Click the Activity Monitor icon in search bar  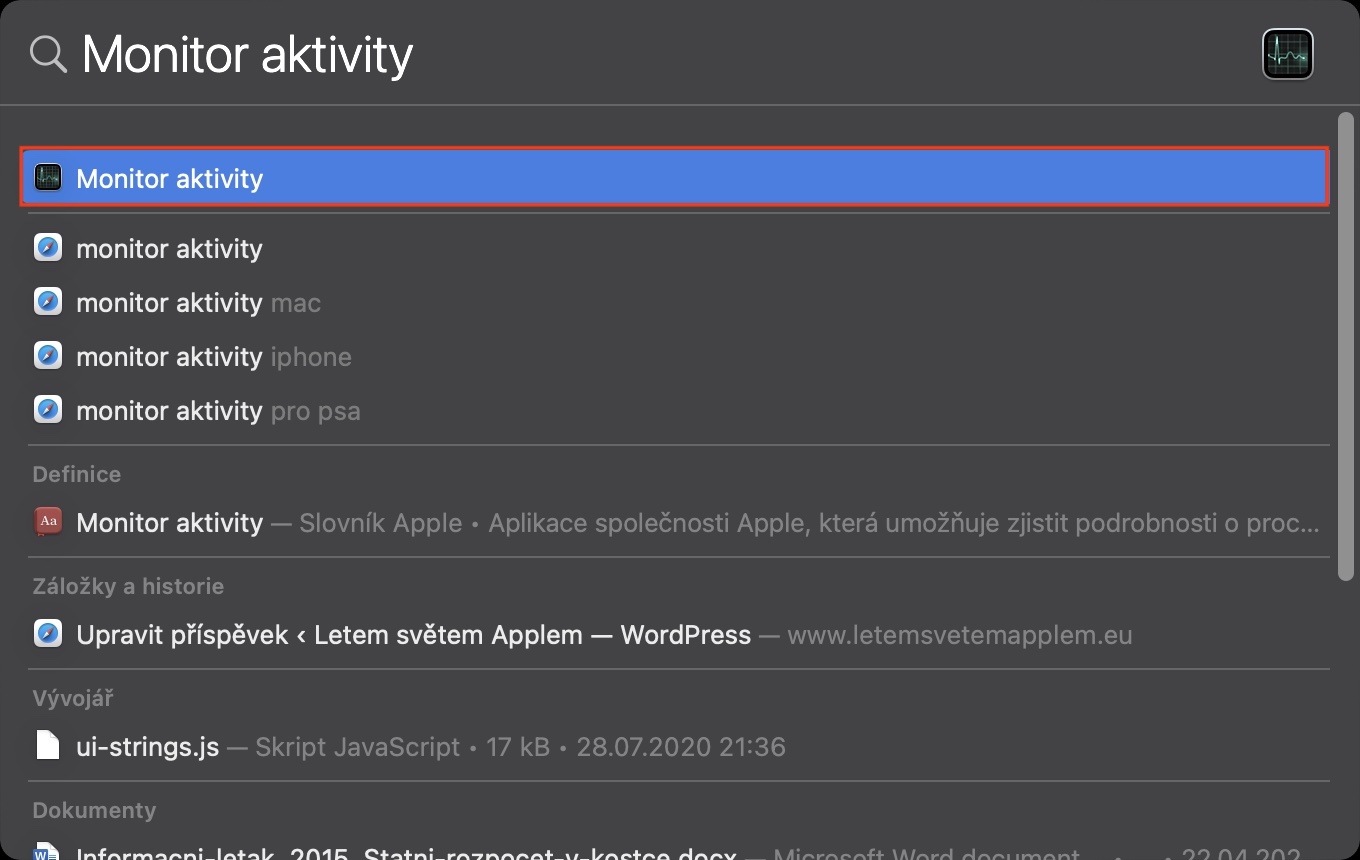[x=1287, y=54]
